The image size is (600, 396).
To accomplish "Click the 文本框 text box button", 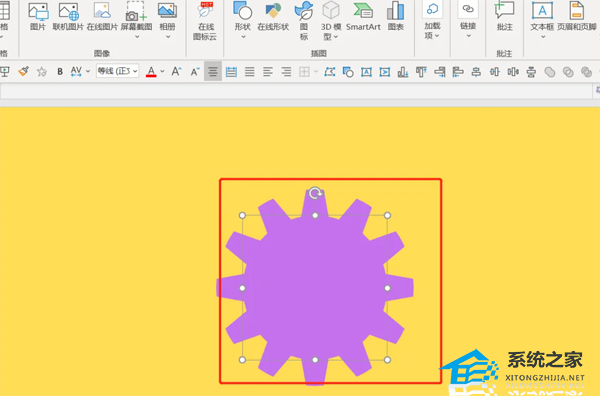I will (542, 21).
